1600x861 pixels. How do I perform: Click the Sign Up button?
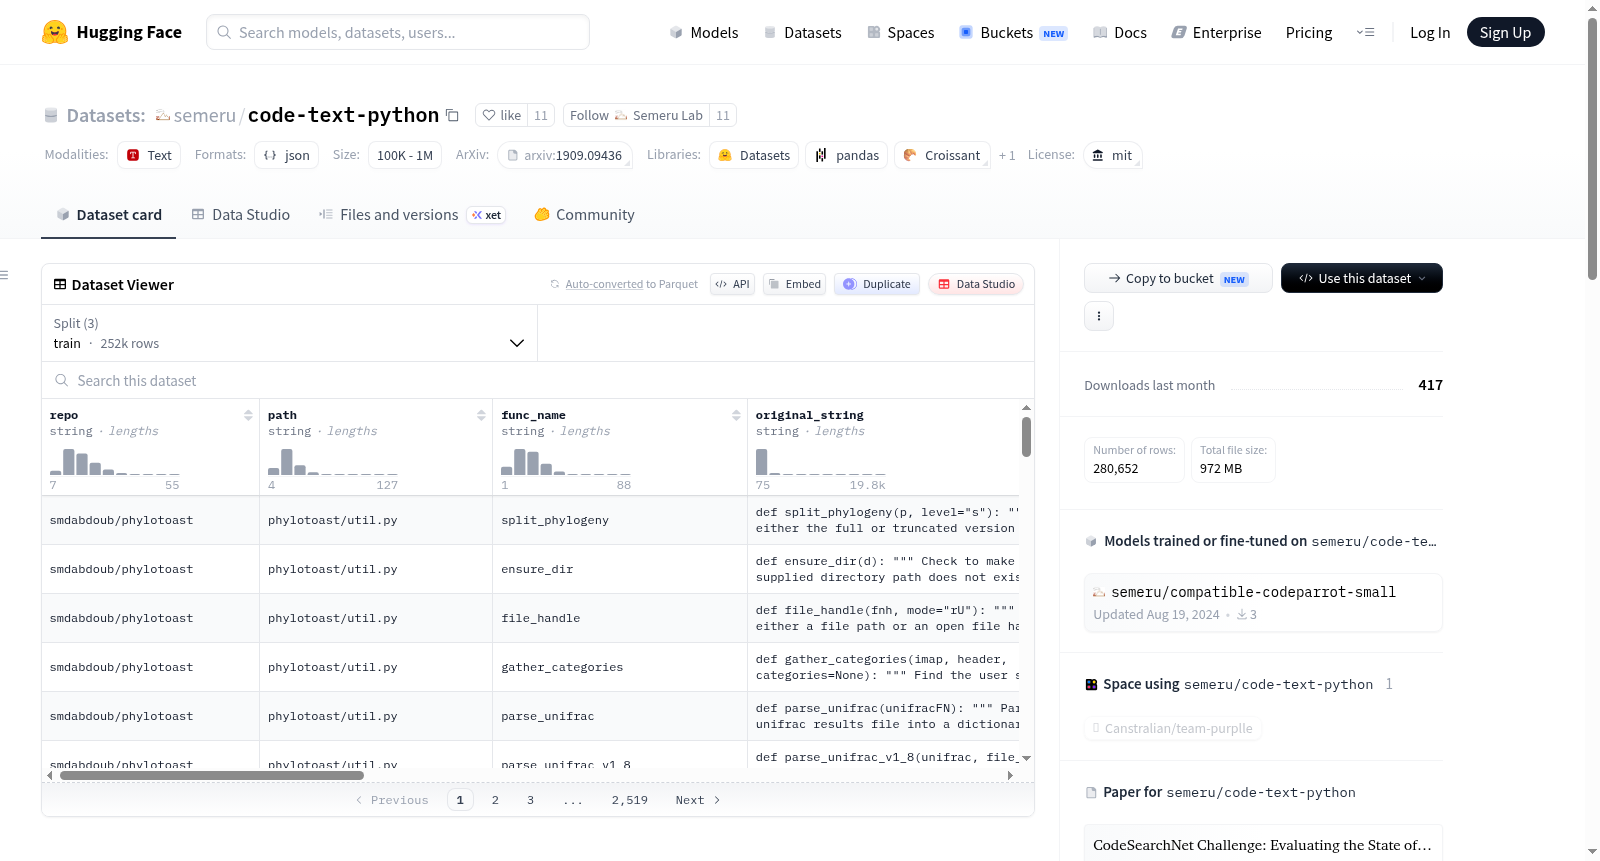1505,32
